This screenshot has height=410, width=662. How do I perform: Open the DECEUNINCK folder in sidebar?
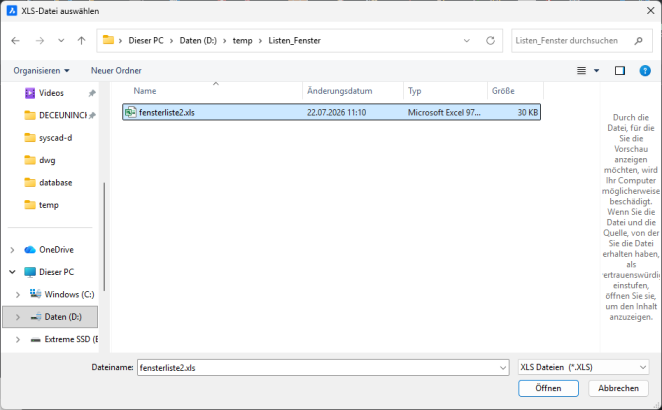coord(55,115)
